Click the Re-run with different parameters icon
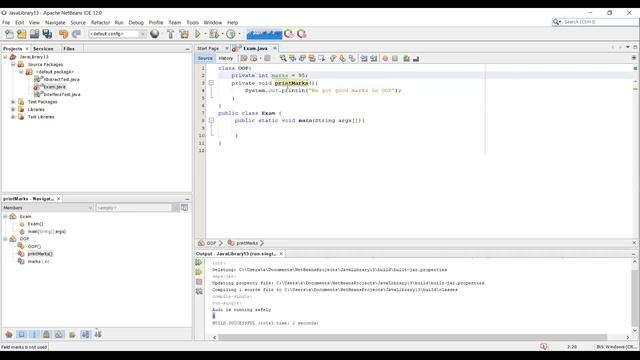Viewport: 640px width, 360px height. 199,272
